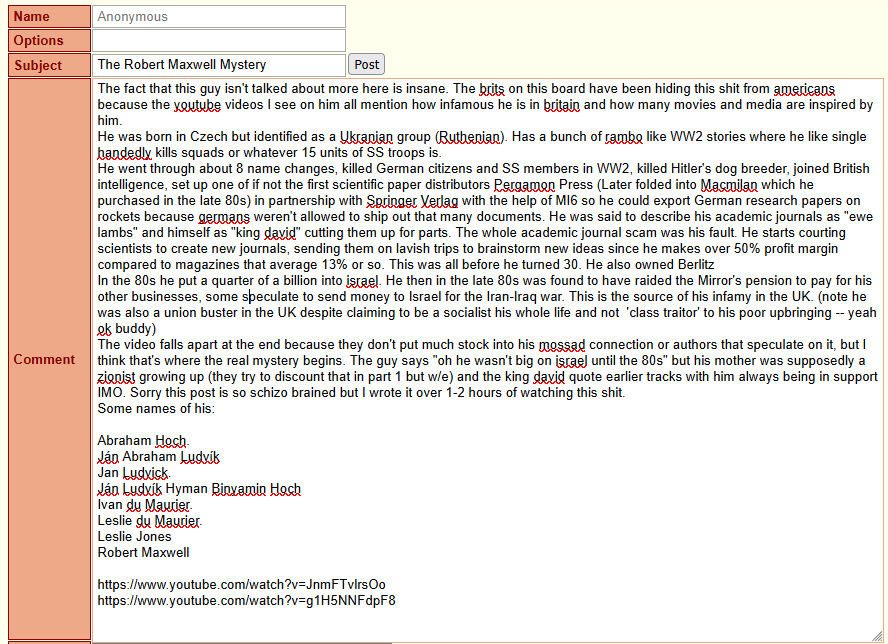Click the word "Ruthenian" in the comment
The width and height of the screenshot is (888, 644).
[469, 137]
